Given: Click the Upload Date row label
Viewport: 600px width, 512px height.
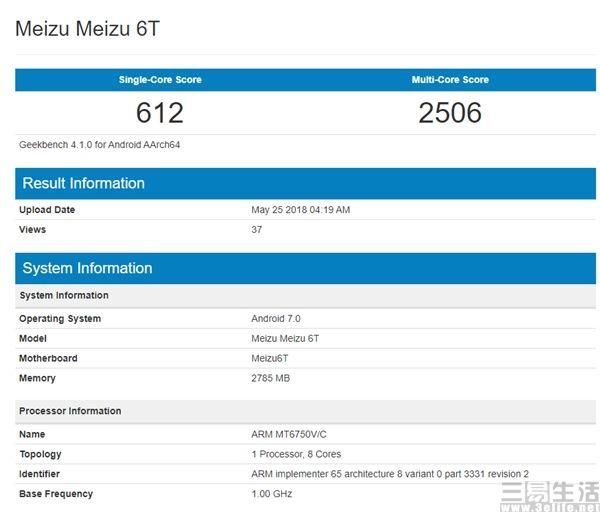Looking at the screenshot, I should tap(47, 210).
